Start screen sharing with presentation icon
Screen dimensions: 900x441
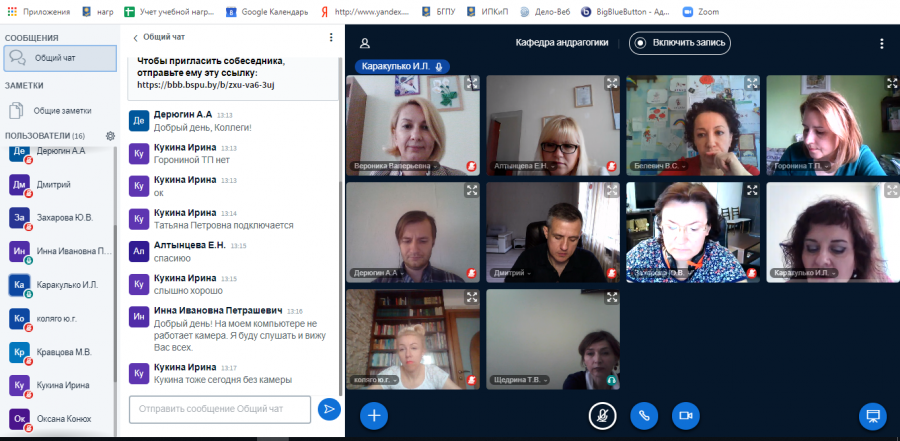tap(872, 416)
